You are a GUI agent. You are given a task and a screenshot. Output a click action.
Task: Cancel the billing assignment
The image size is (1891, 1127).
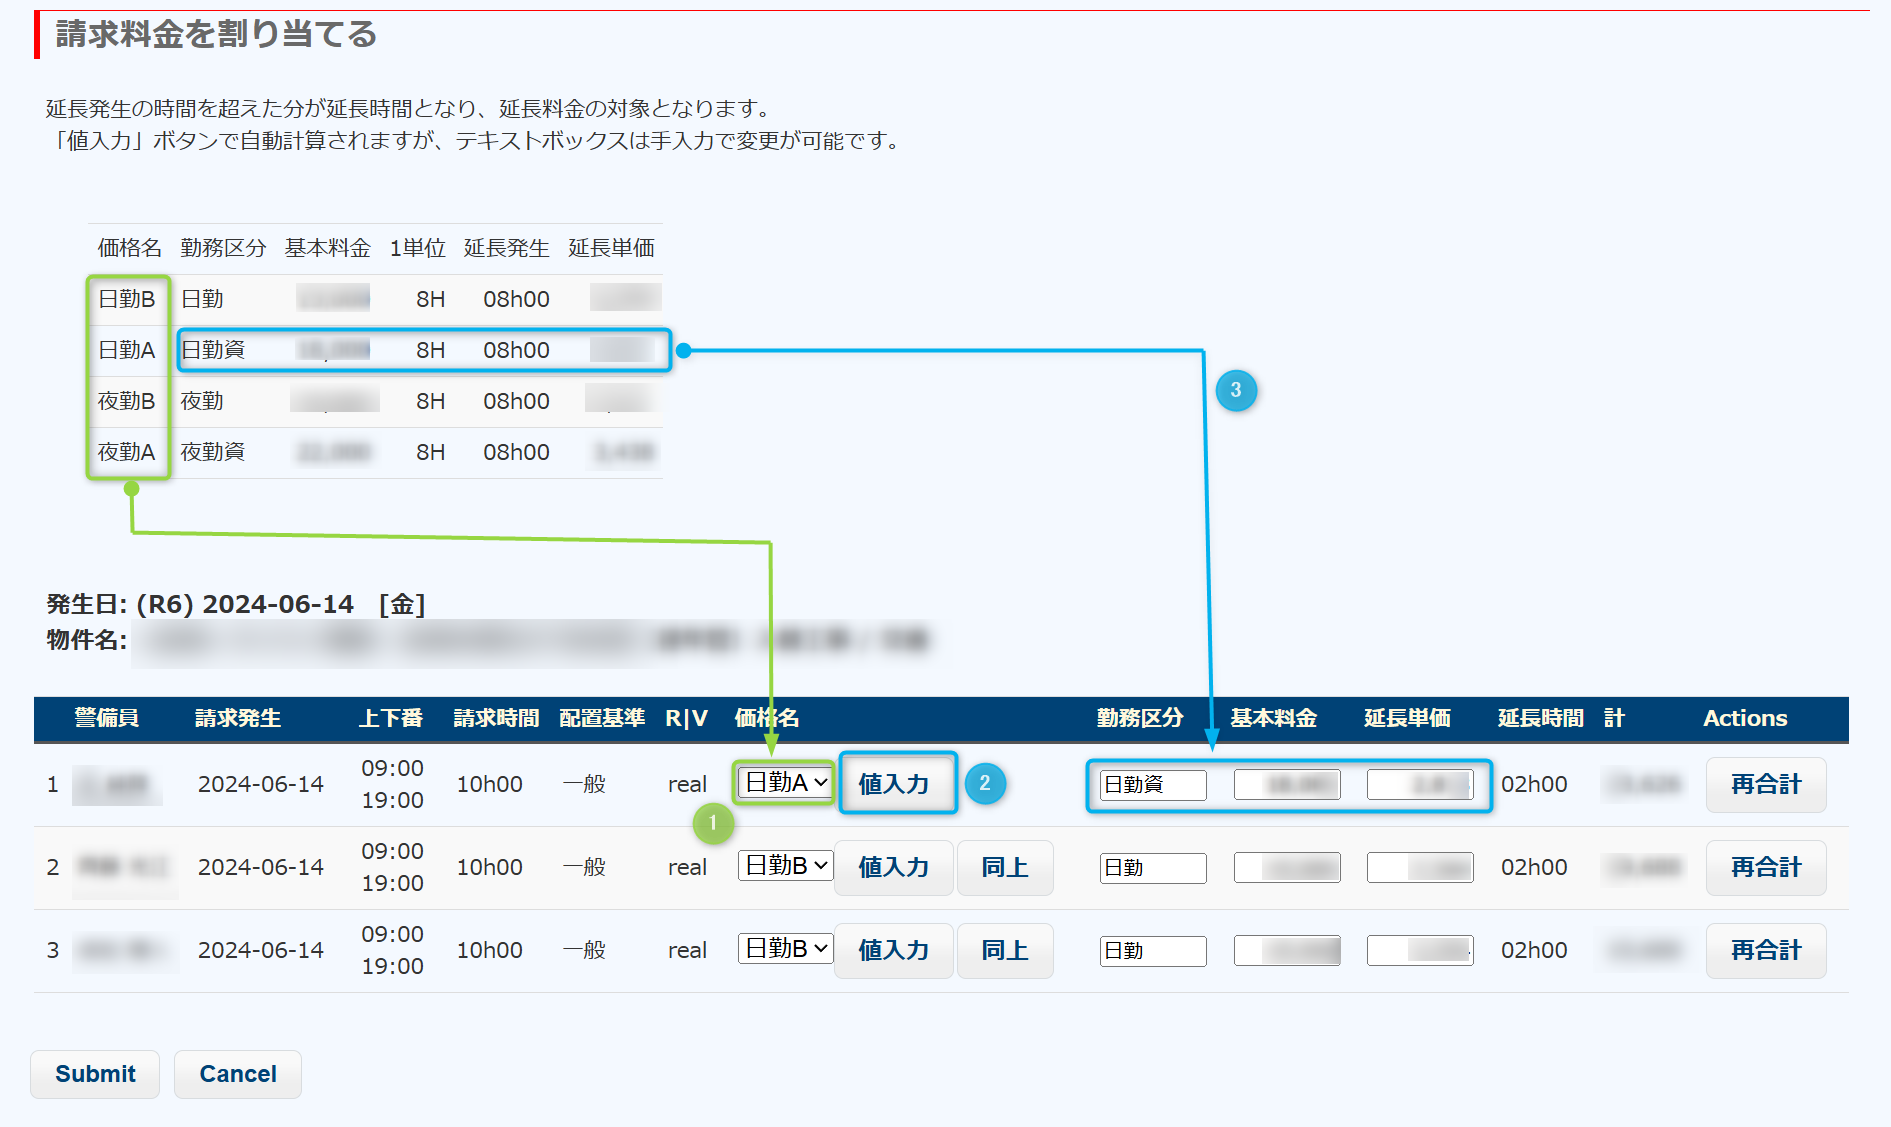pos(238,1074)
